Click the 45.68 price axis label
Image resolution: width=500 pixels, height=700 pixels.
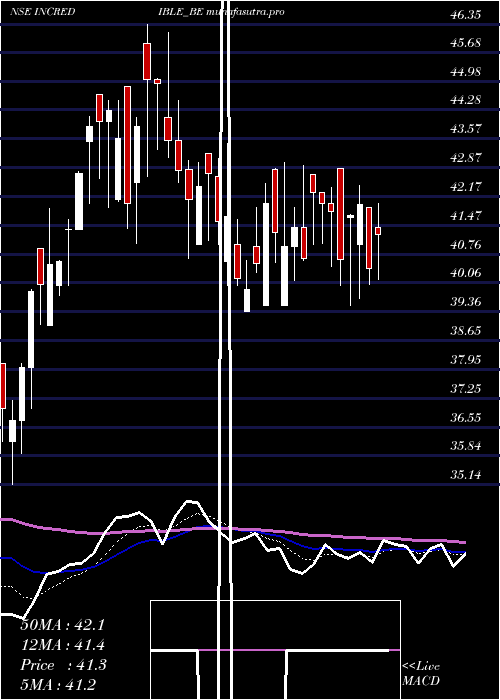tap(466, 43)
